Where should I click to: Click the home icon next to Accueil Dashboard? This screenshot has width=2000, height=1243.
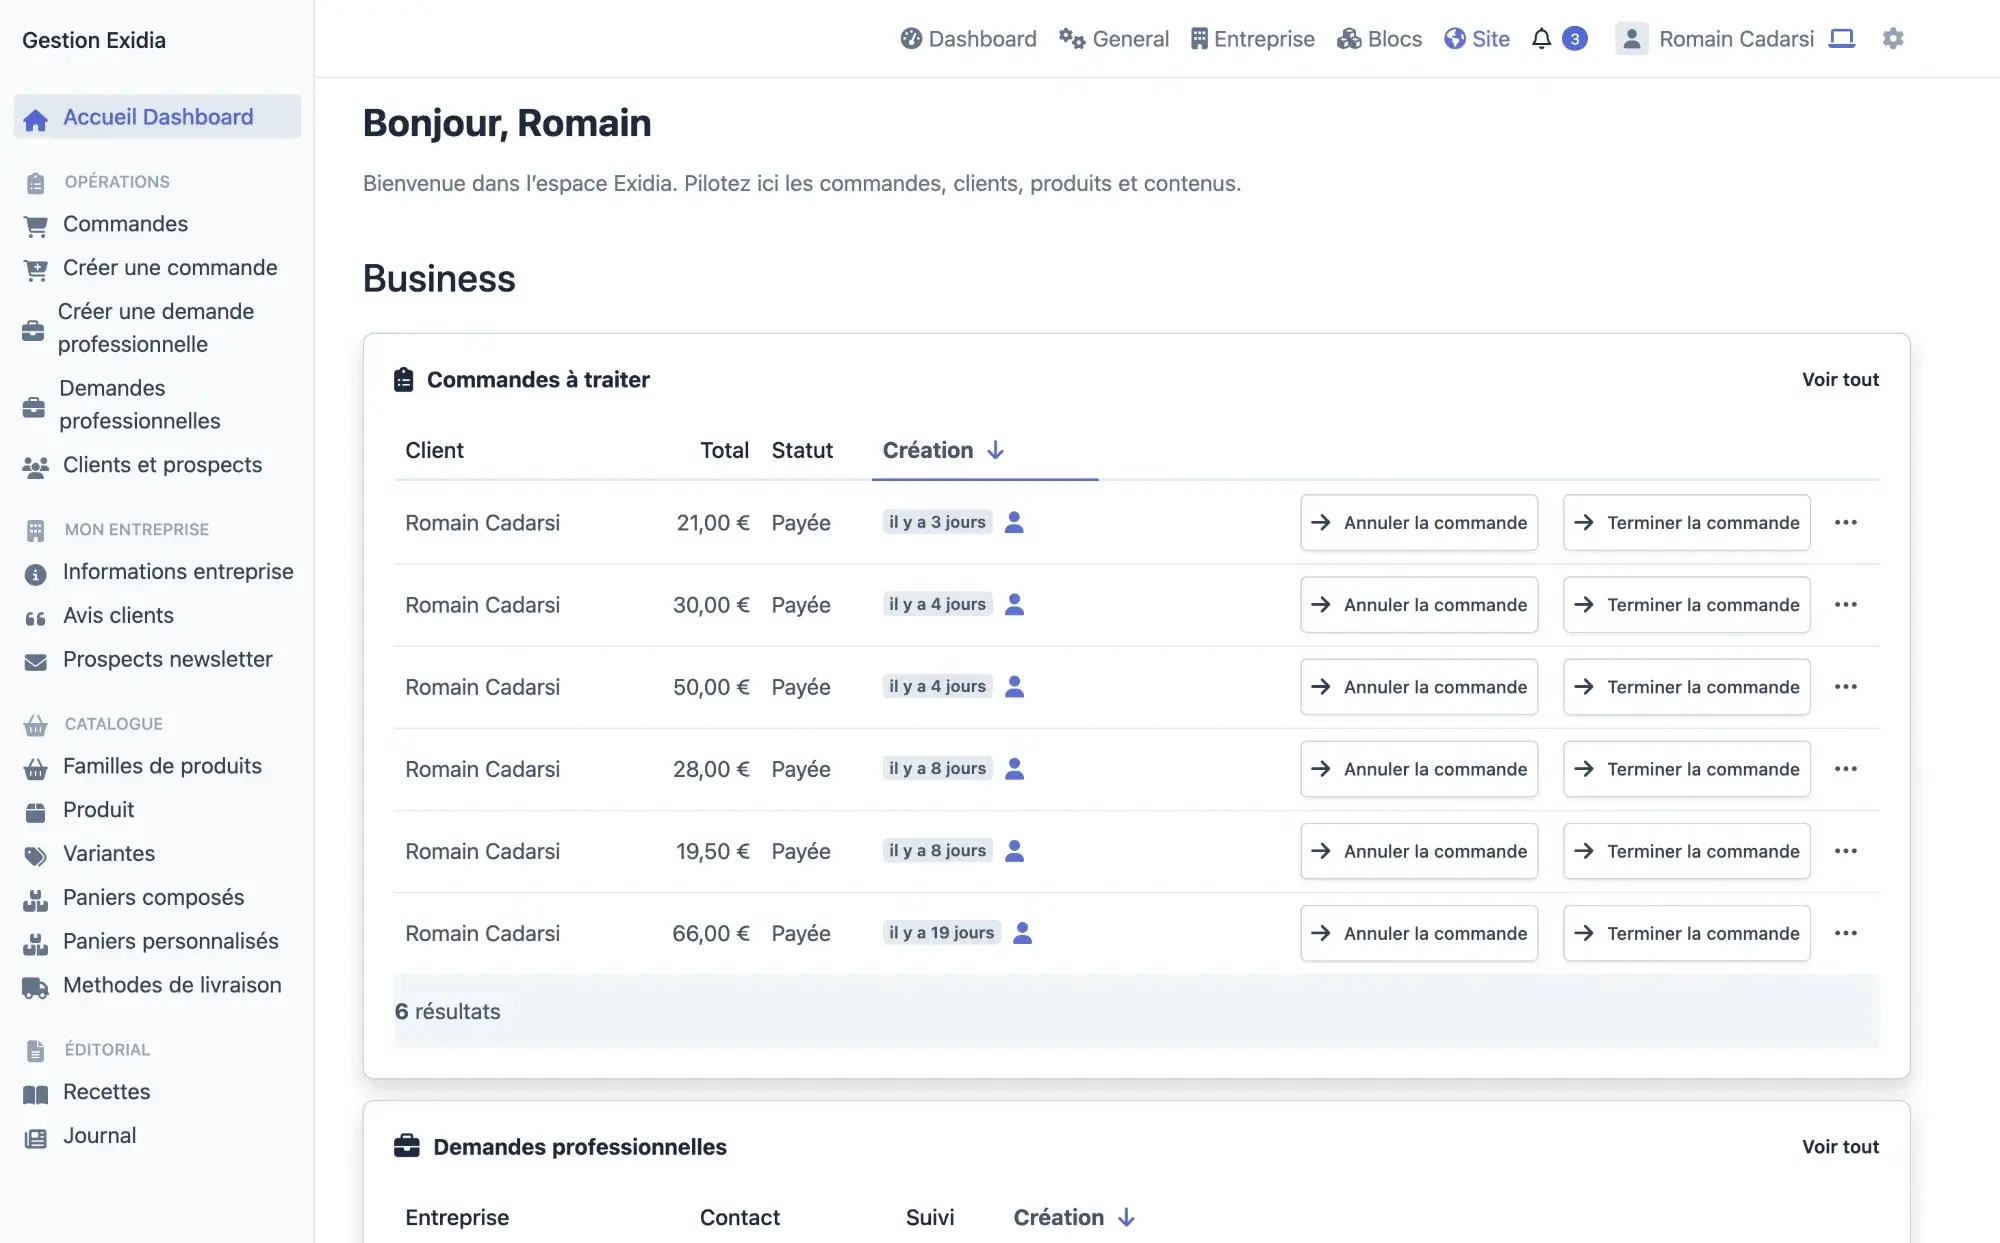point(36,120)
